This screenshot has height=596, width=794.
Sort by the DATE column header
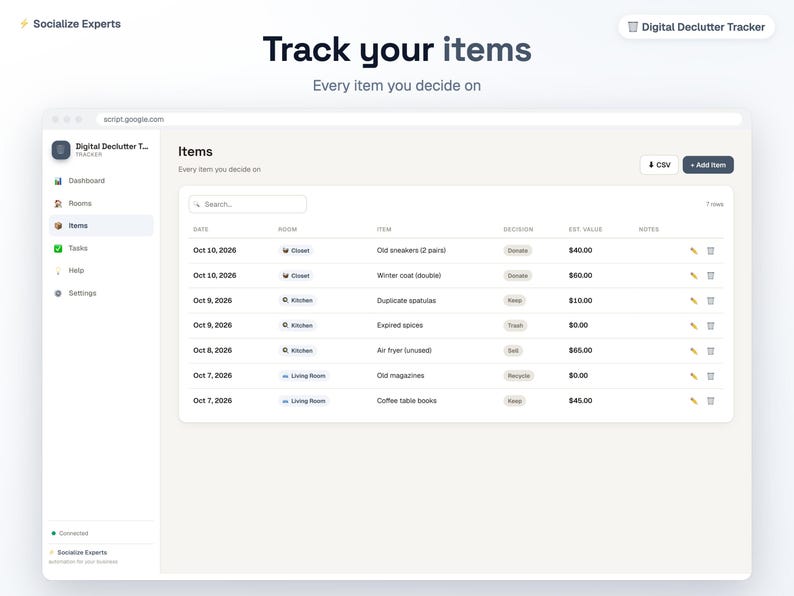coord(201,229)
